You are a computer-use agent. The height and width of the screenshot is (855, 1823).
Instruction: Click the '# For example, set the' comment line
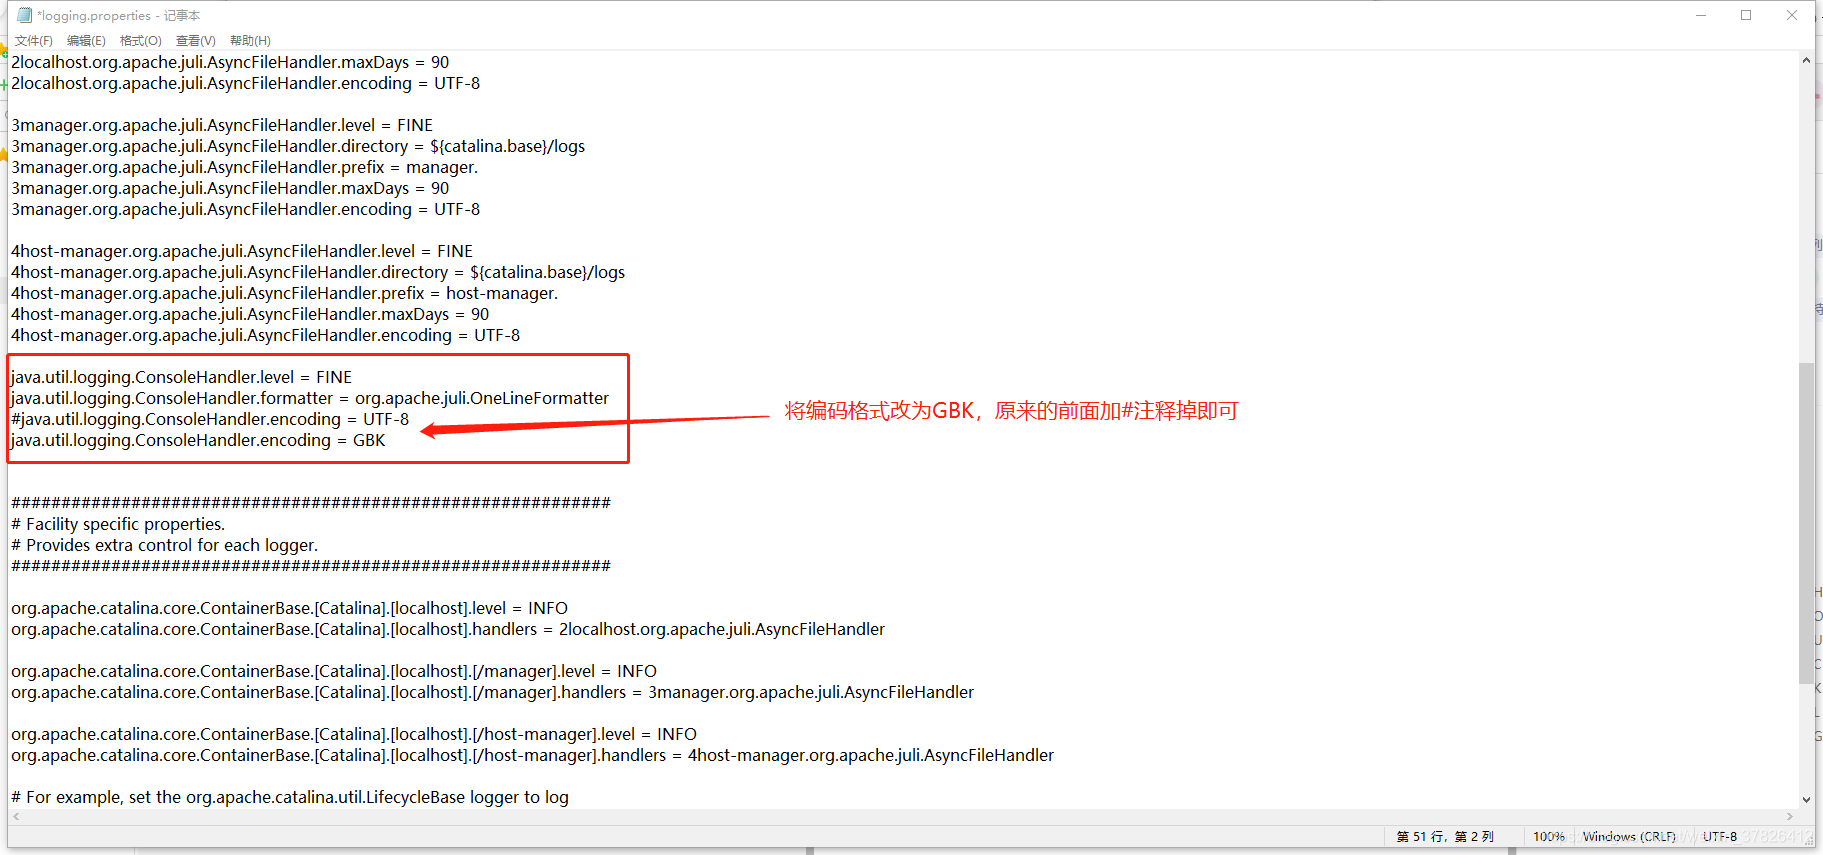tap(290, 797)
